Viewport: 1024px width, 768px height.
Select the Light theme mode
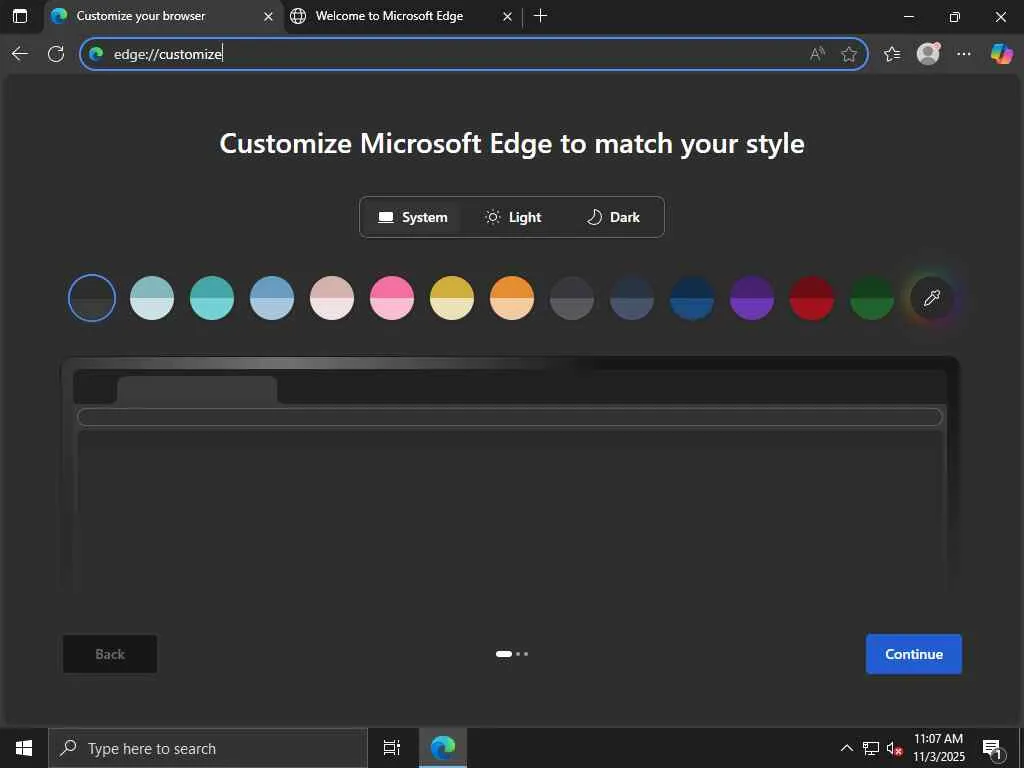click(513, 217)
